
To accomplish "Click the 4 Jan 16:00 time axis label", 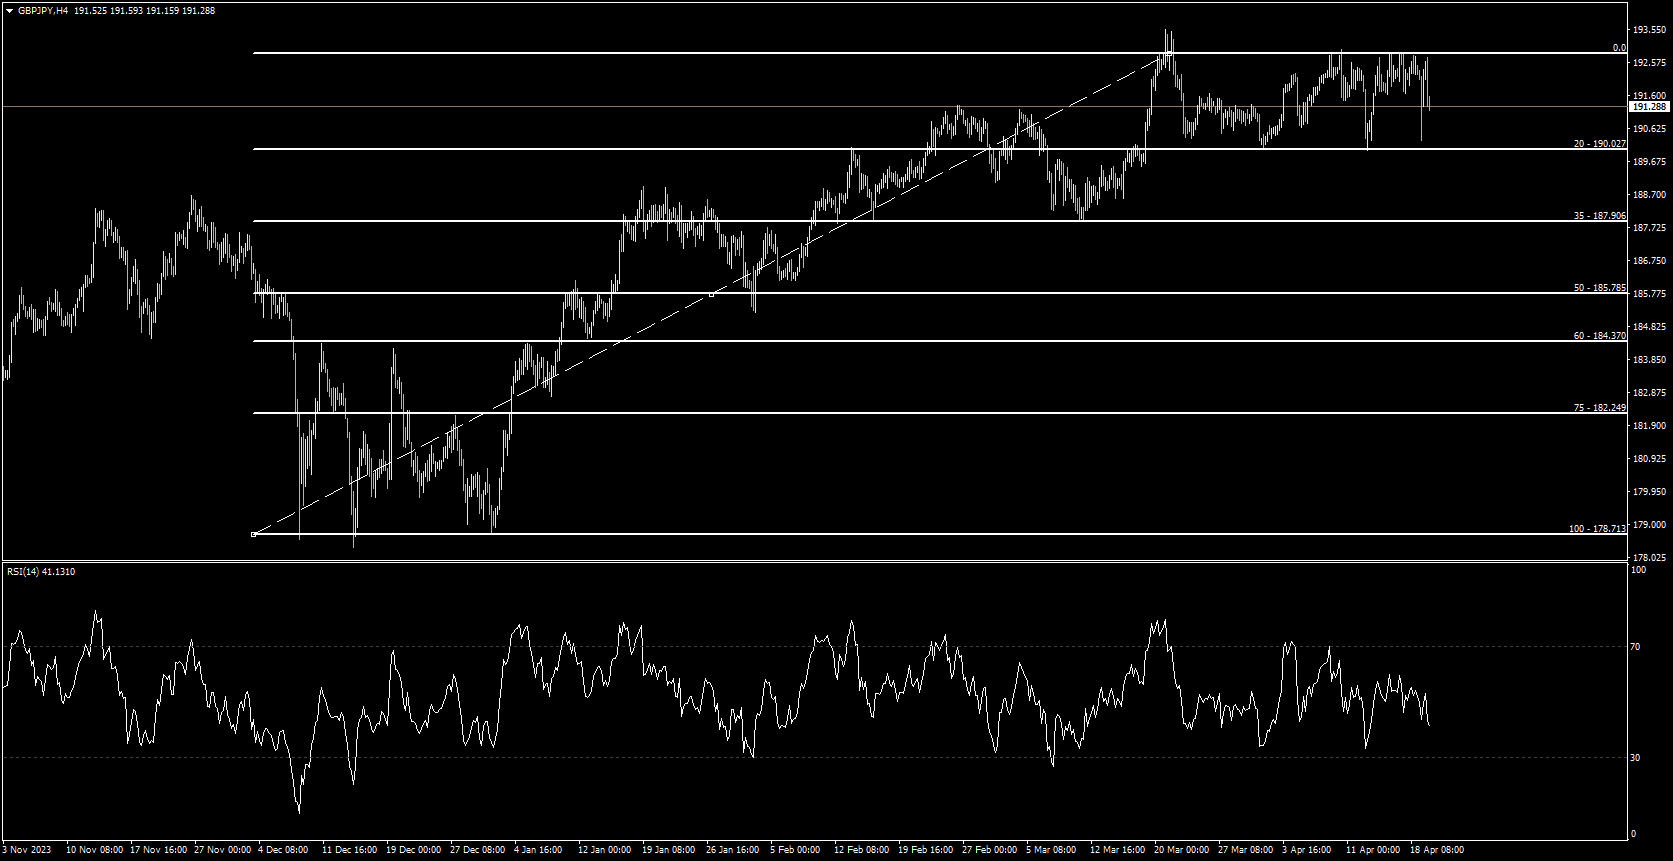I will 538,850.
